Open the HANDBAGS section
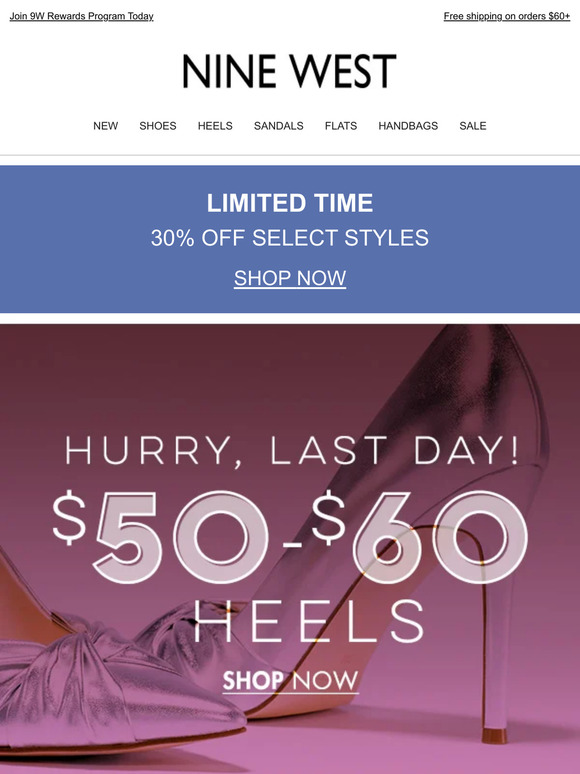Image resolution: width=580 pixels, height=774 pixels. [x=408, y=126]
